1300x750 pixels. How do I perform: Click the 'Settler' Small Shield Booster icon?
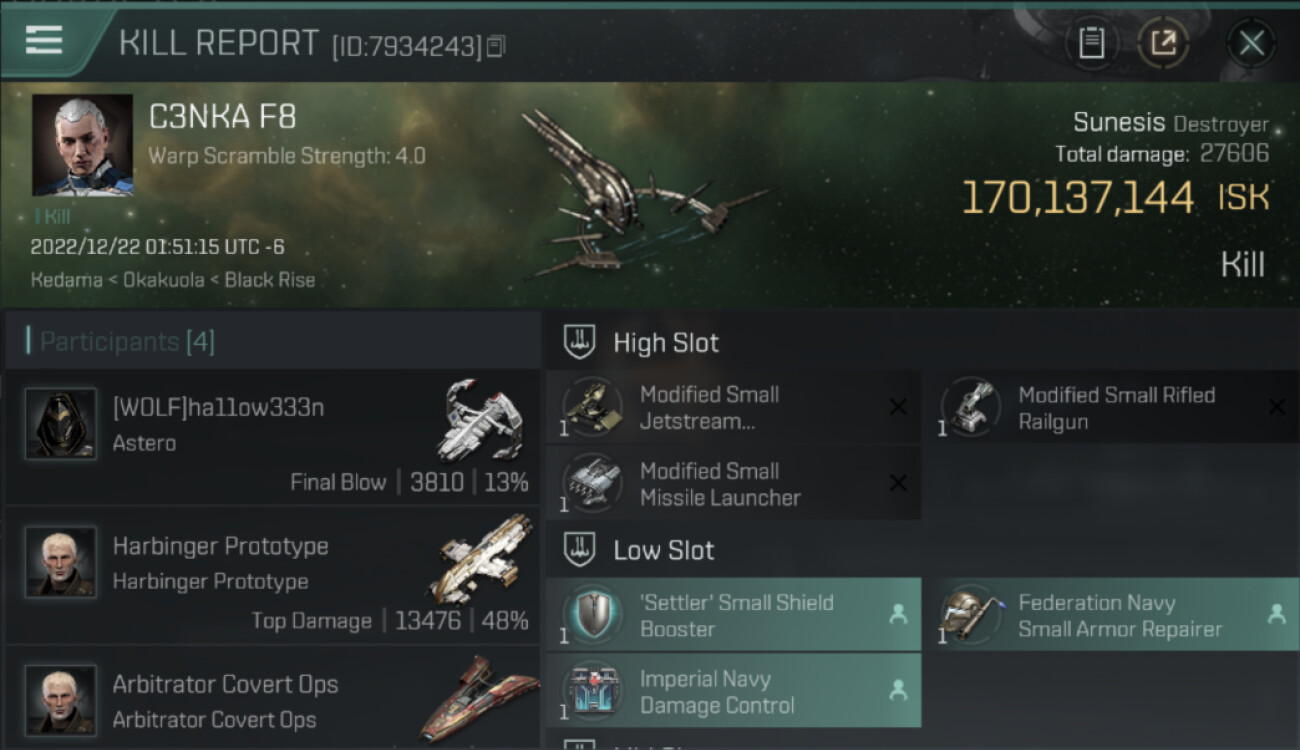(592, 615)
